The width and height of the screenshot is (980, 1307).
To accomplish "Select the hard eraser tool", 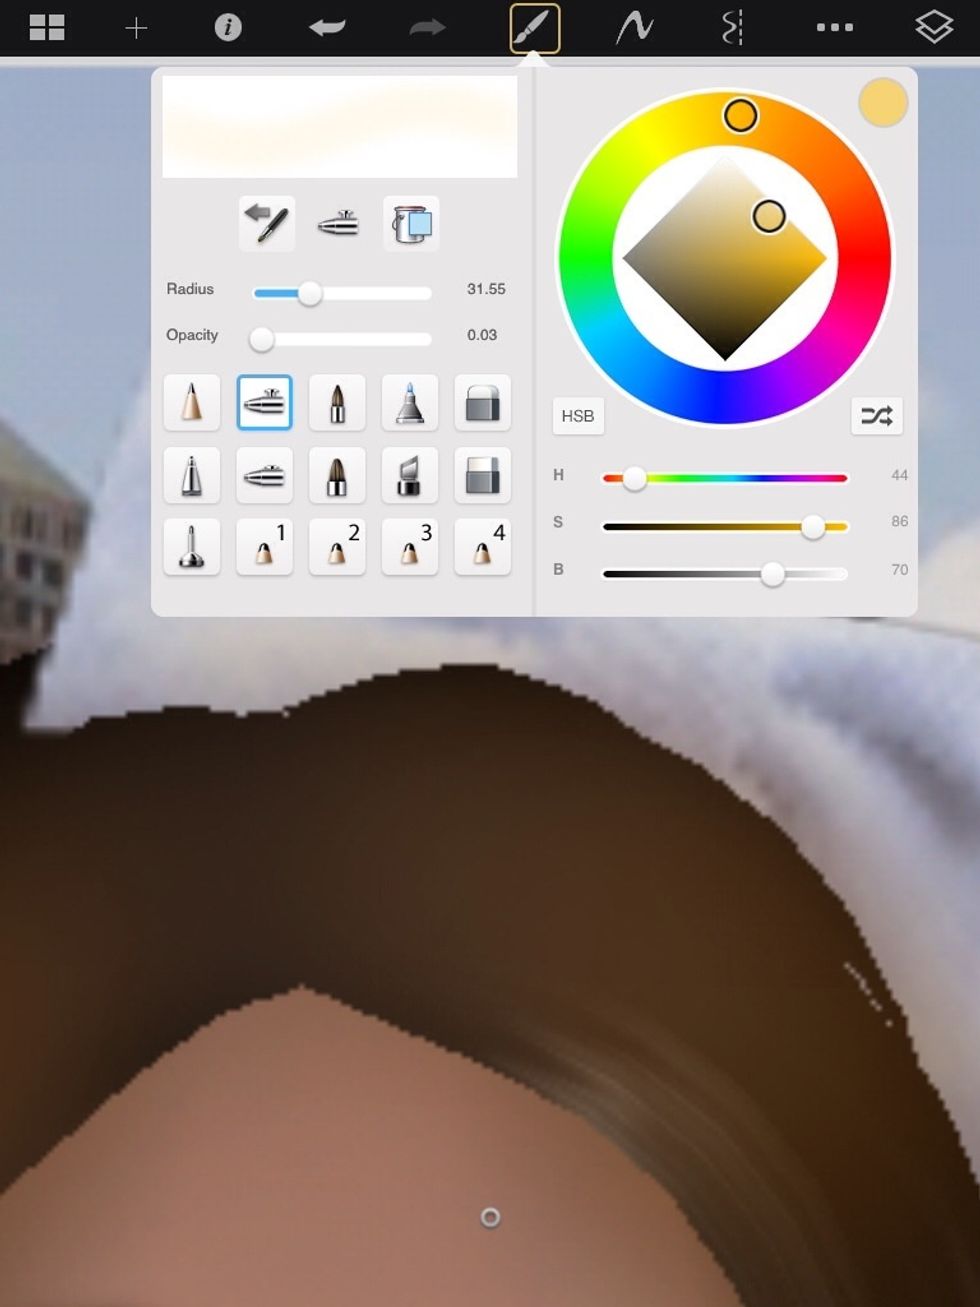I will coord(482,403).
